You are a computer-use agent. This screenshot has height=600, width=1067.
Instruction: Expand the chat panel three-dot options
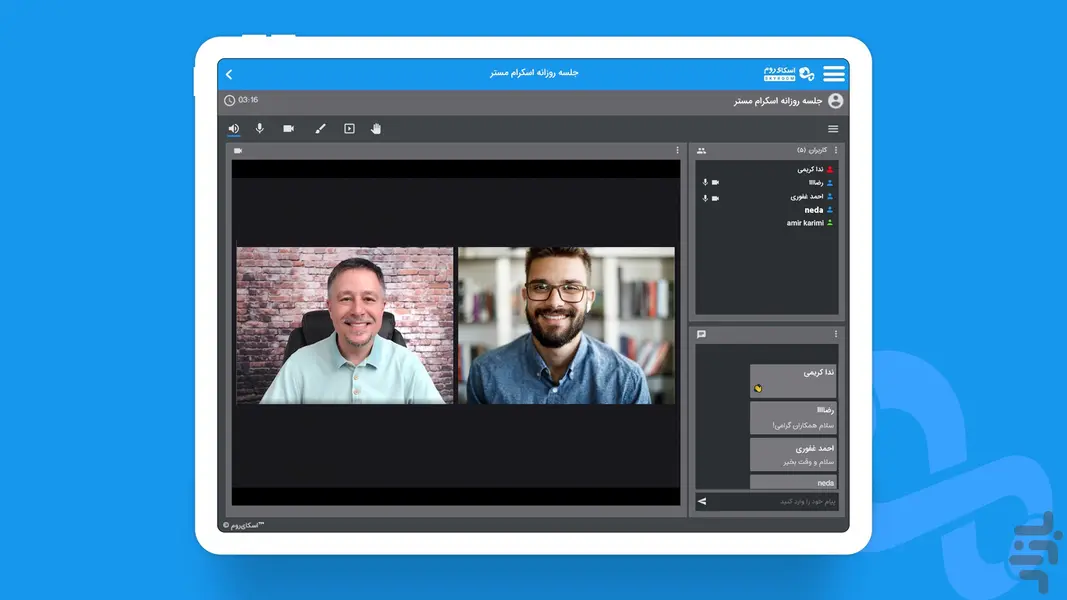tap(836, 334)
